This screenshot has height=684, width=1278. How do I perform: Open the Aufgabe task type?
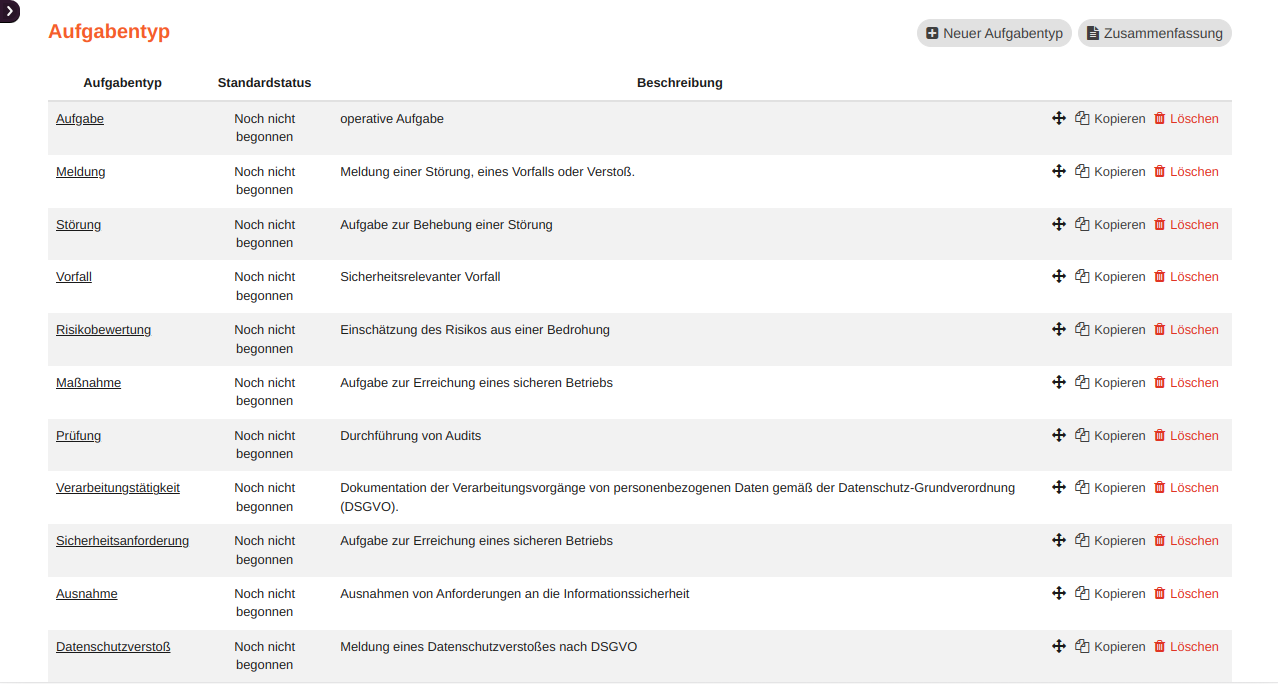click(x=79, y=118)
